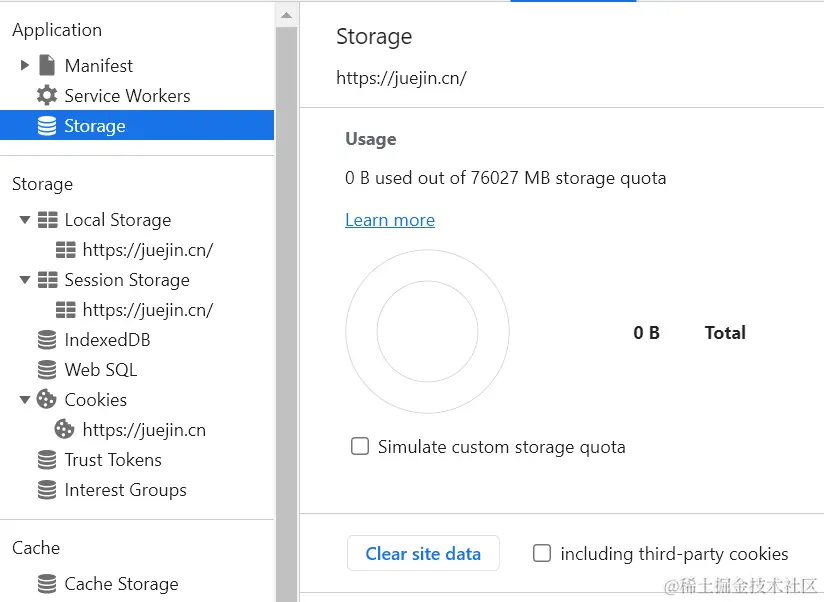Viewport: 824px width, 602px height.
Task: Click the Cache Storage database icon
Action: point(47,584)
